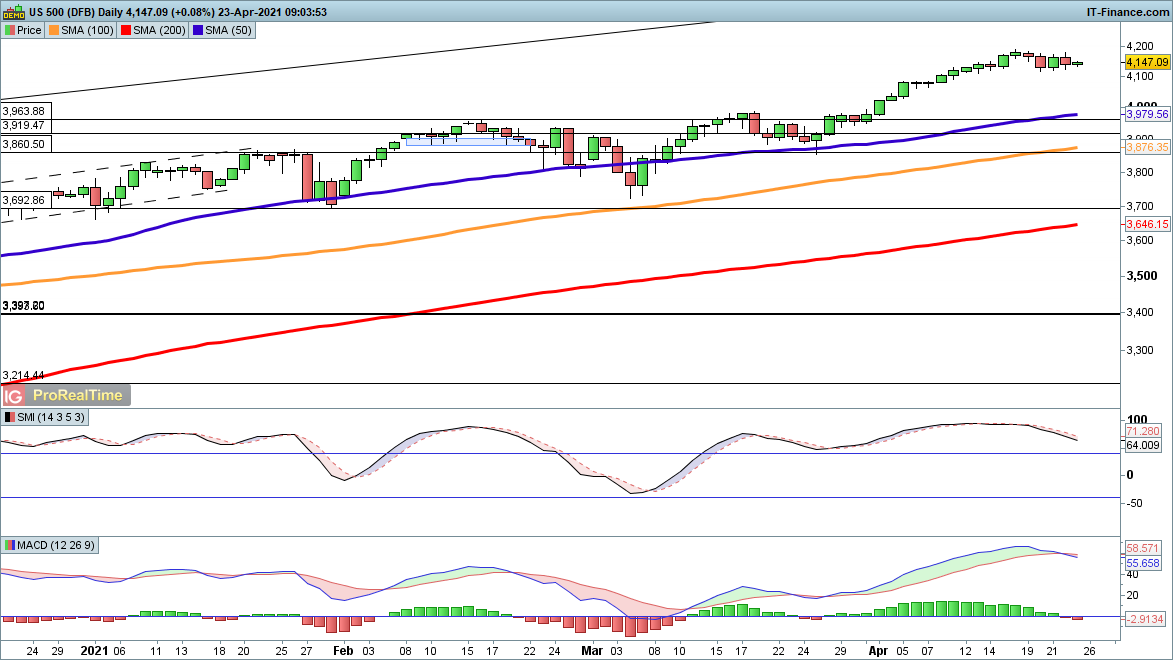Click the blue SMA (50) color swatch

coord(199,31)
